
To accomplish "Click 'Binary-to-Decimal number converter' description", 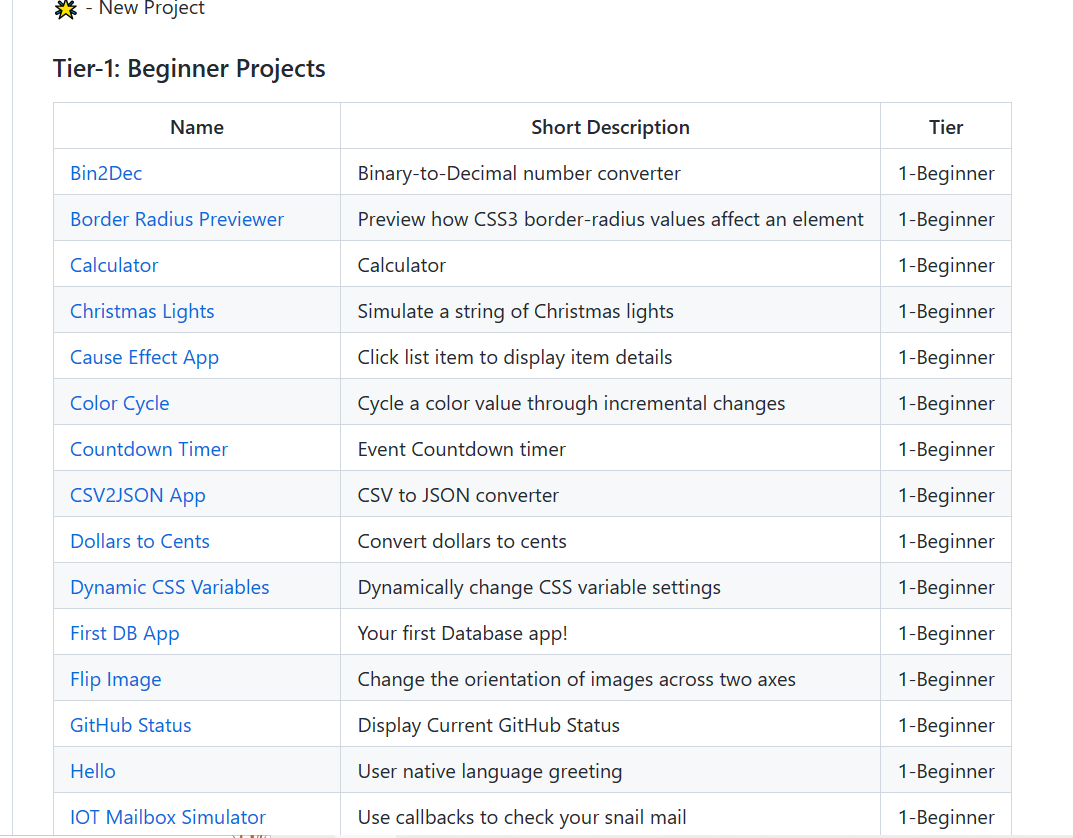I will click(519, 173).
